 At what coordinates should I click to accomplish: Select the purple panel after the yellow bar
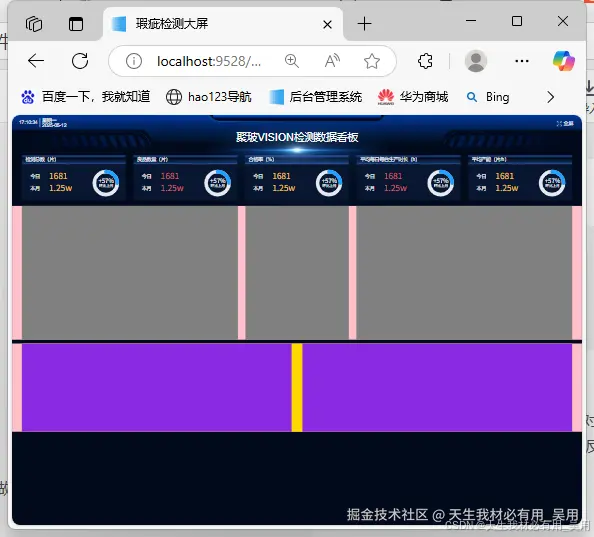click(x=437, y=387)
